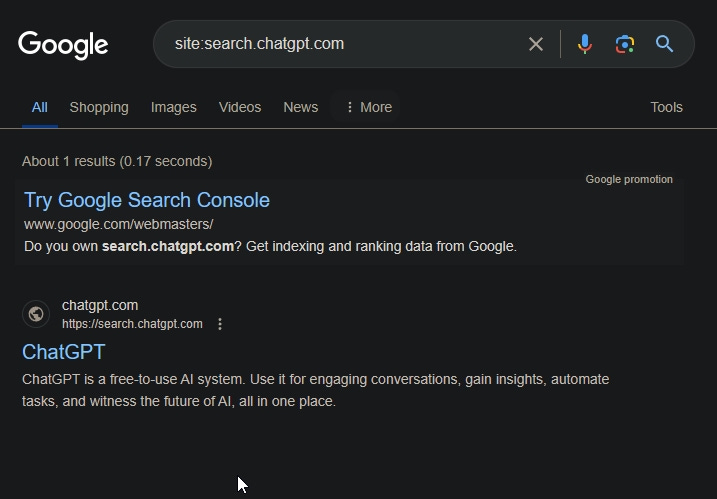Image resolution: width=717 pixels, height=499 pixels.
Task: Start voice search with microphone icon
Action: [584, 44]
